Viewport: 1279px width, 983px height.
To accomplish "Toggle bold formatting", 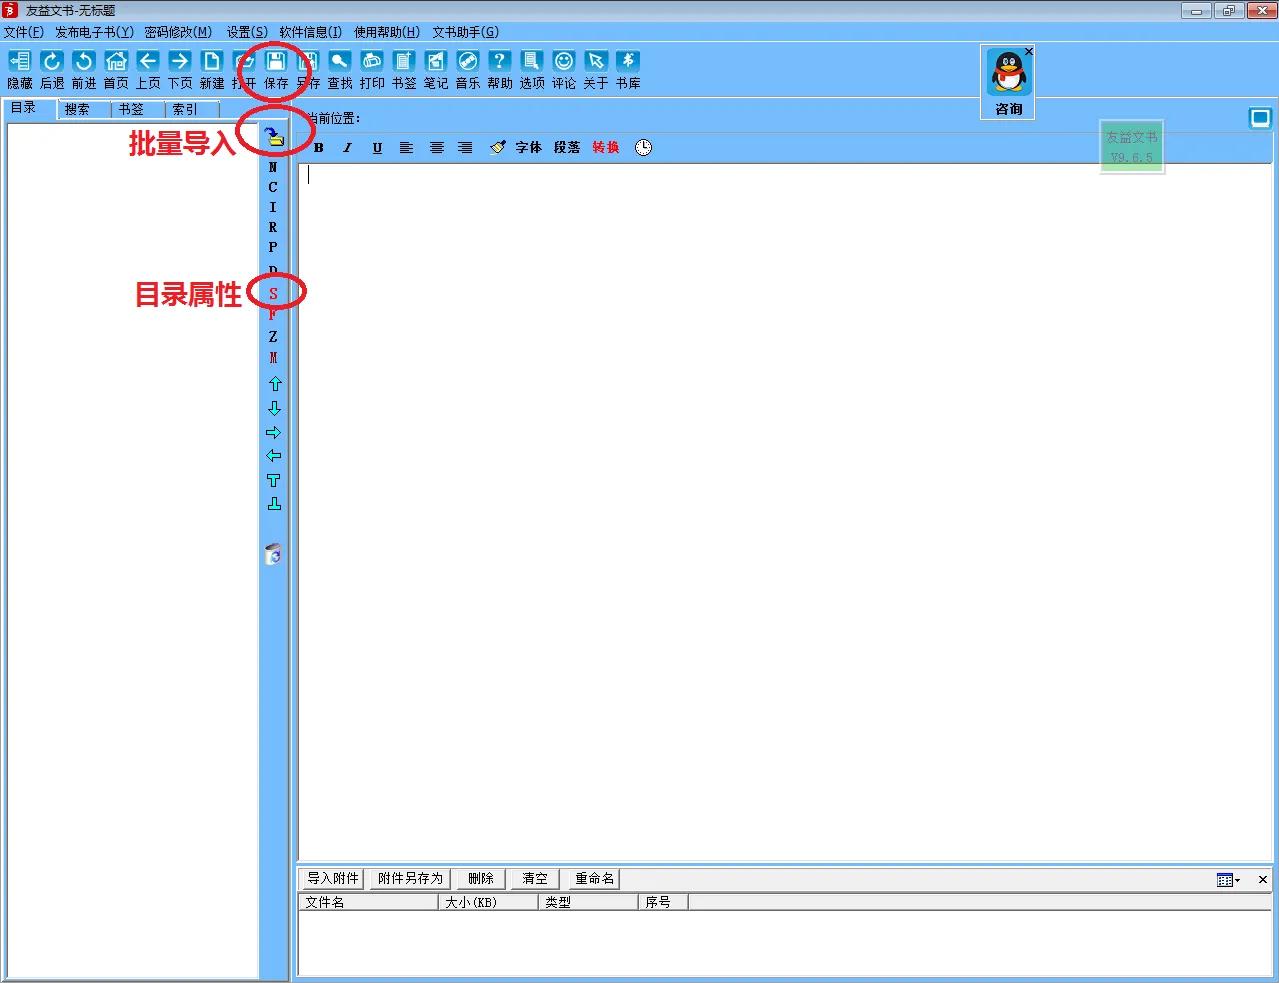I will point(319,148).
